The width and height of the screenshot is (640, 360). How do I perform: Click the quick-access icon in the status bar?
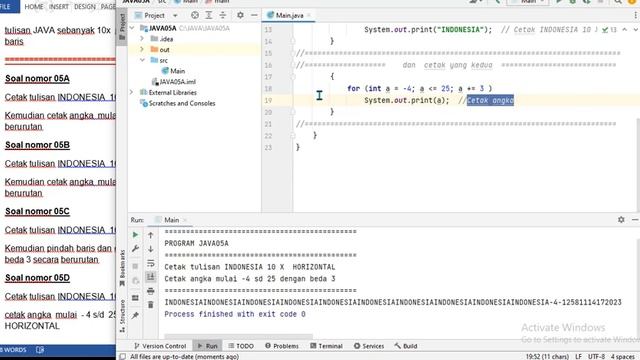tap(122, 356)
